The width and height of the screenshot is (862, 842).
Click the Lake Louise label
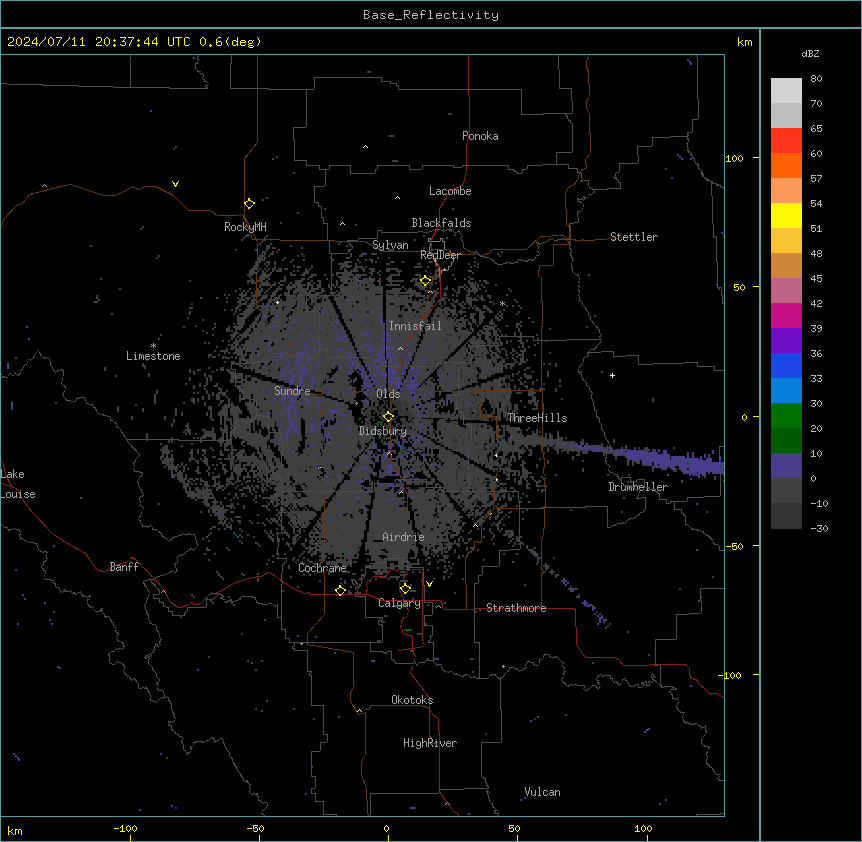(x=18, y=484)
